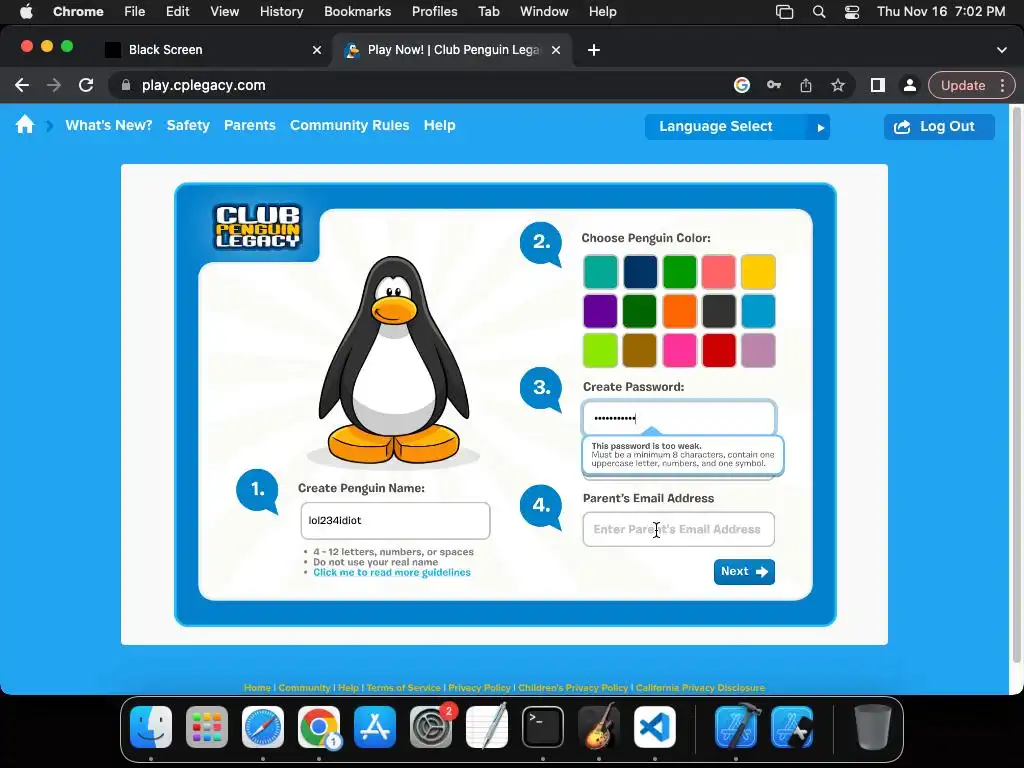Open TextEdit from the dock
The image size is (1024, 768).
(x=487, y=727)
